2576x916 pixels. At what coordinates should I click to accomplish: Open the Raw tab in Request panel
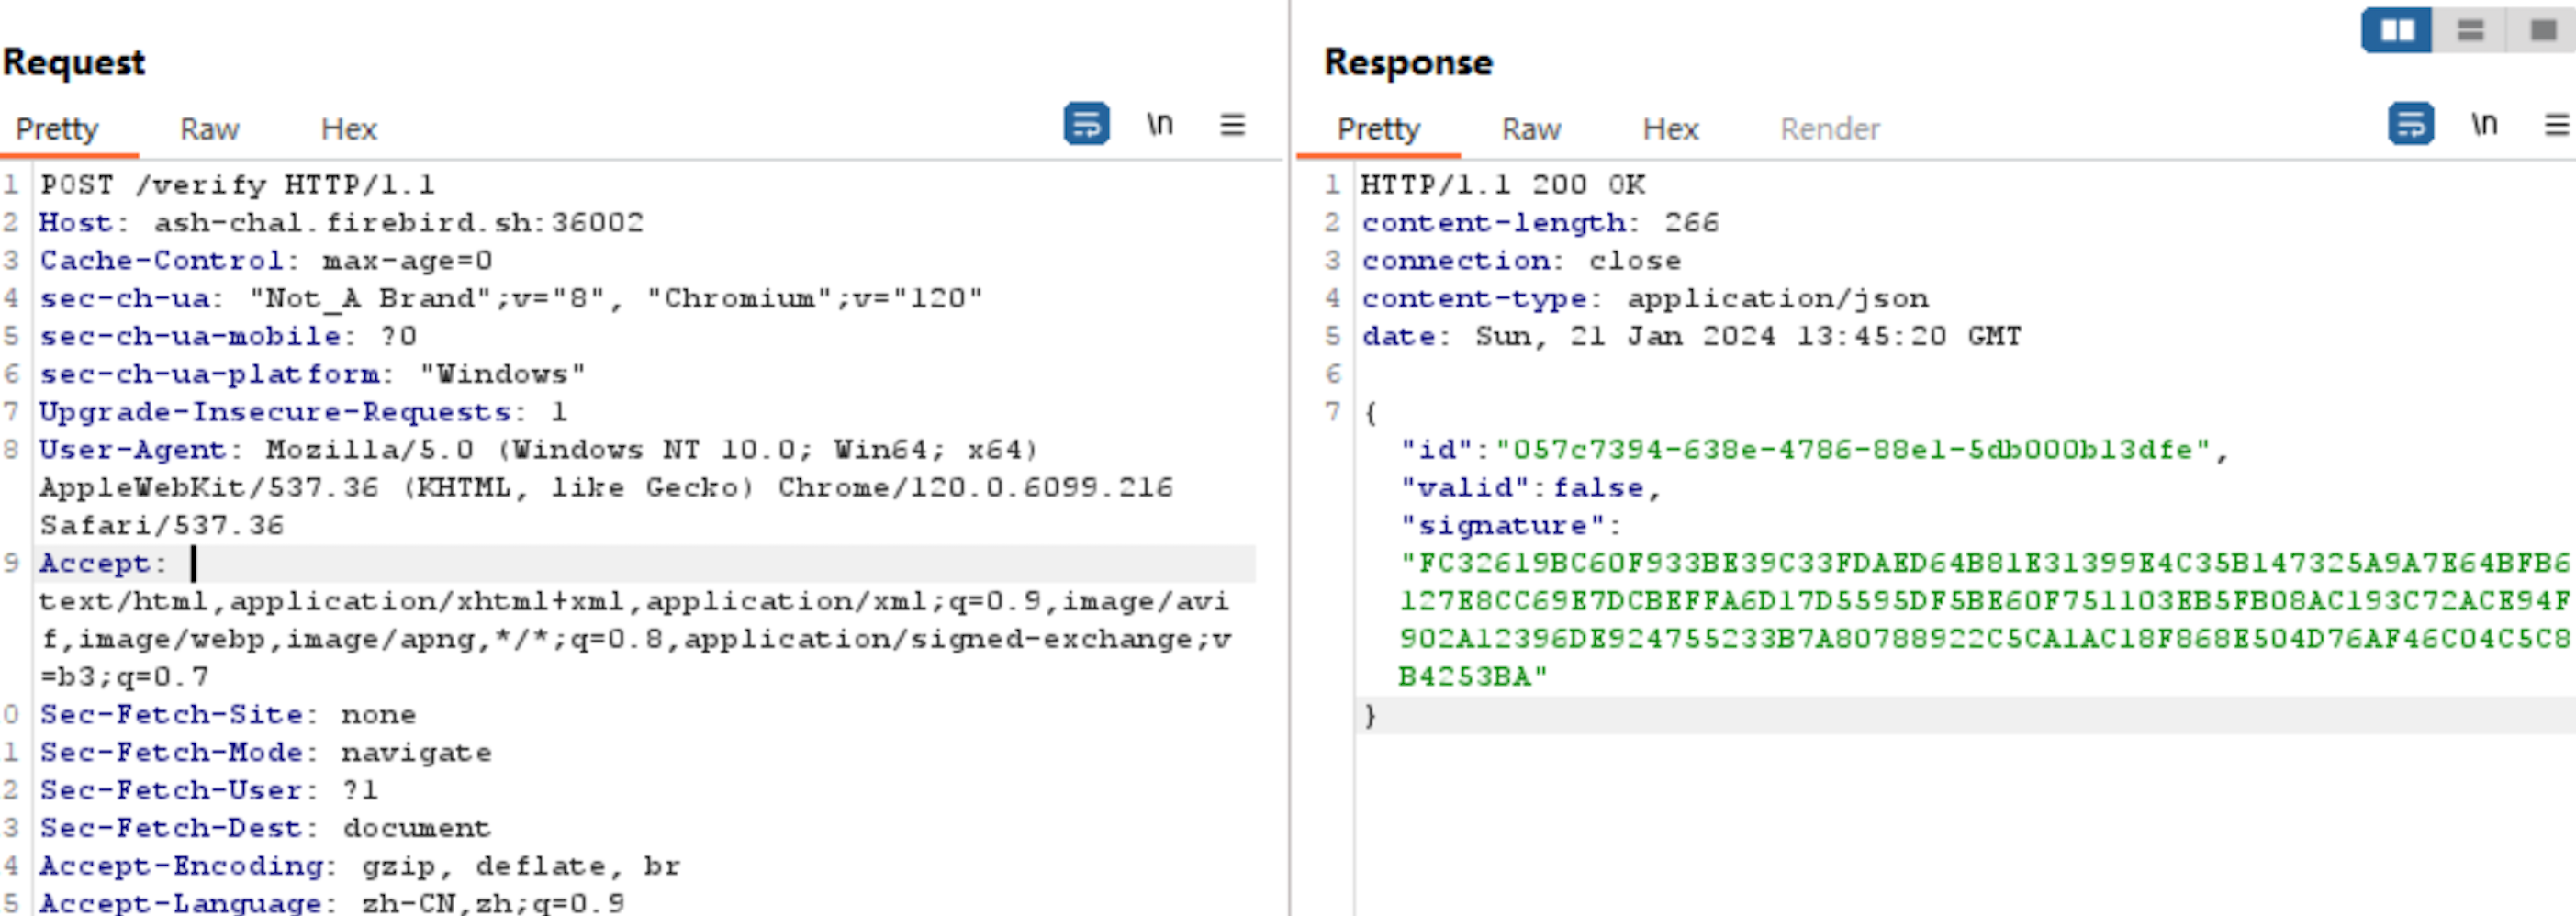click(209, 129)
